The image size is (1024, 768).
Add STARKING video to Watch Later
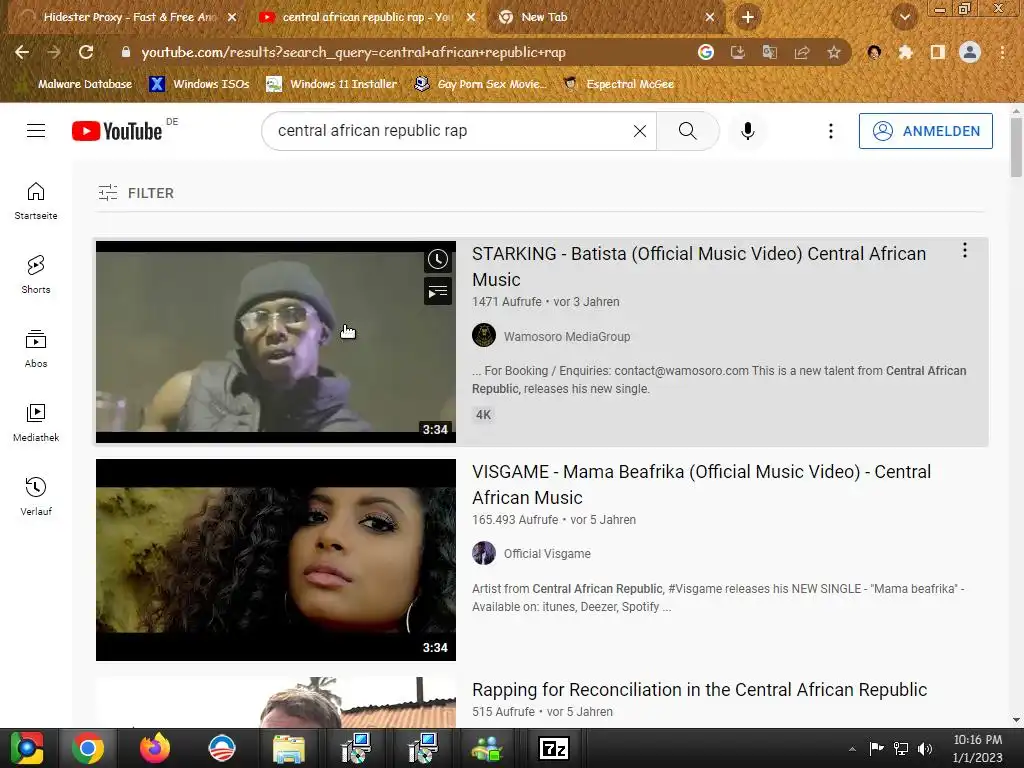click(438, 259)
